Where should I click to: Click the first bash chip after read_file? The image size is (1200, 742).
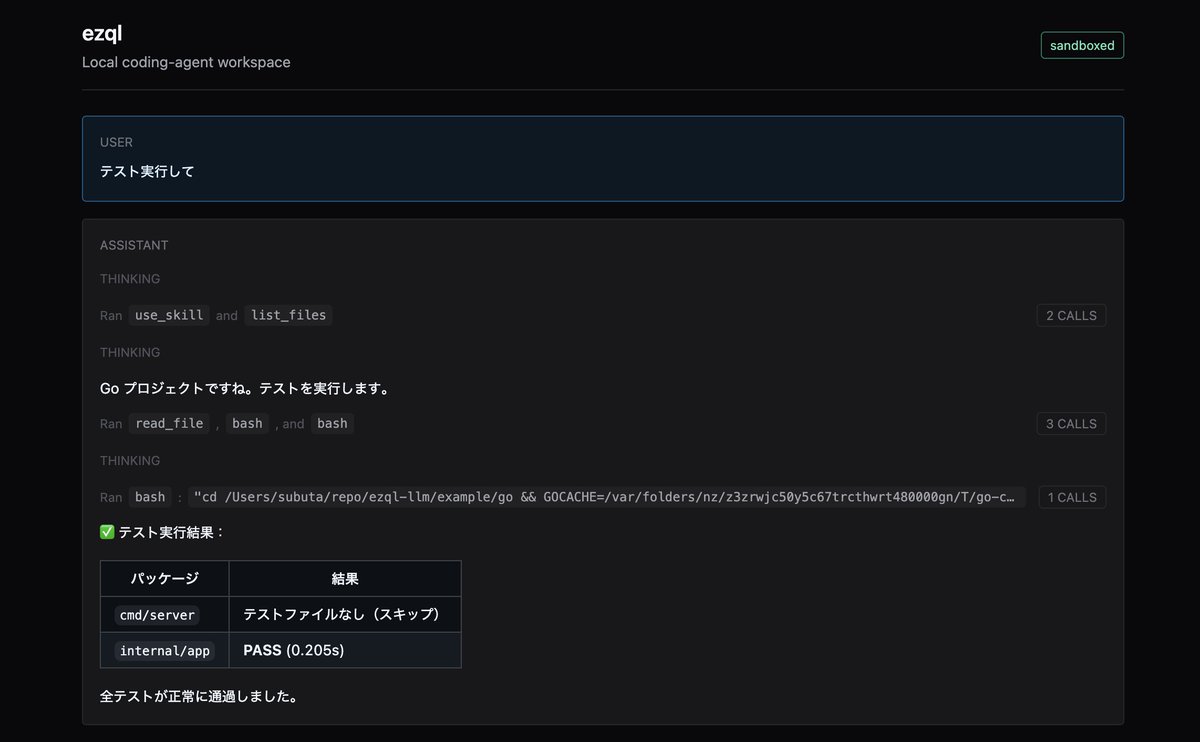(247, 423)
